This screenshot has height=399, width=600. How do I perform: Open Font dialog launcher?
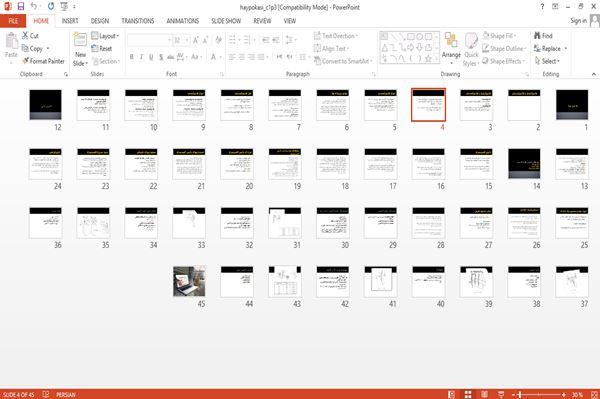click(222, 74)
